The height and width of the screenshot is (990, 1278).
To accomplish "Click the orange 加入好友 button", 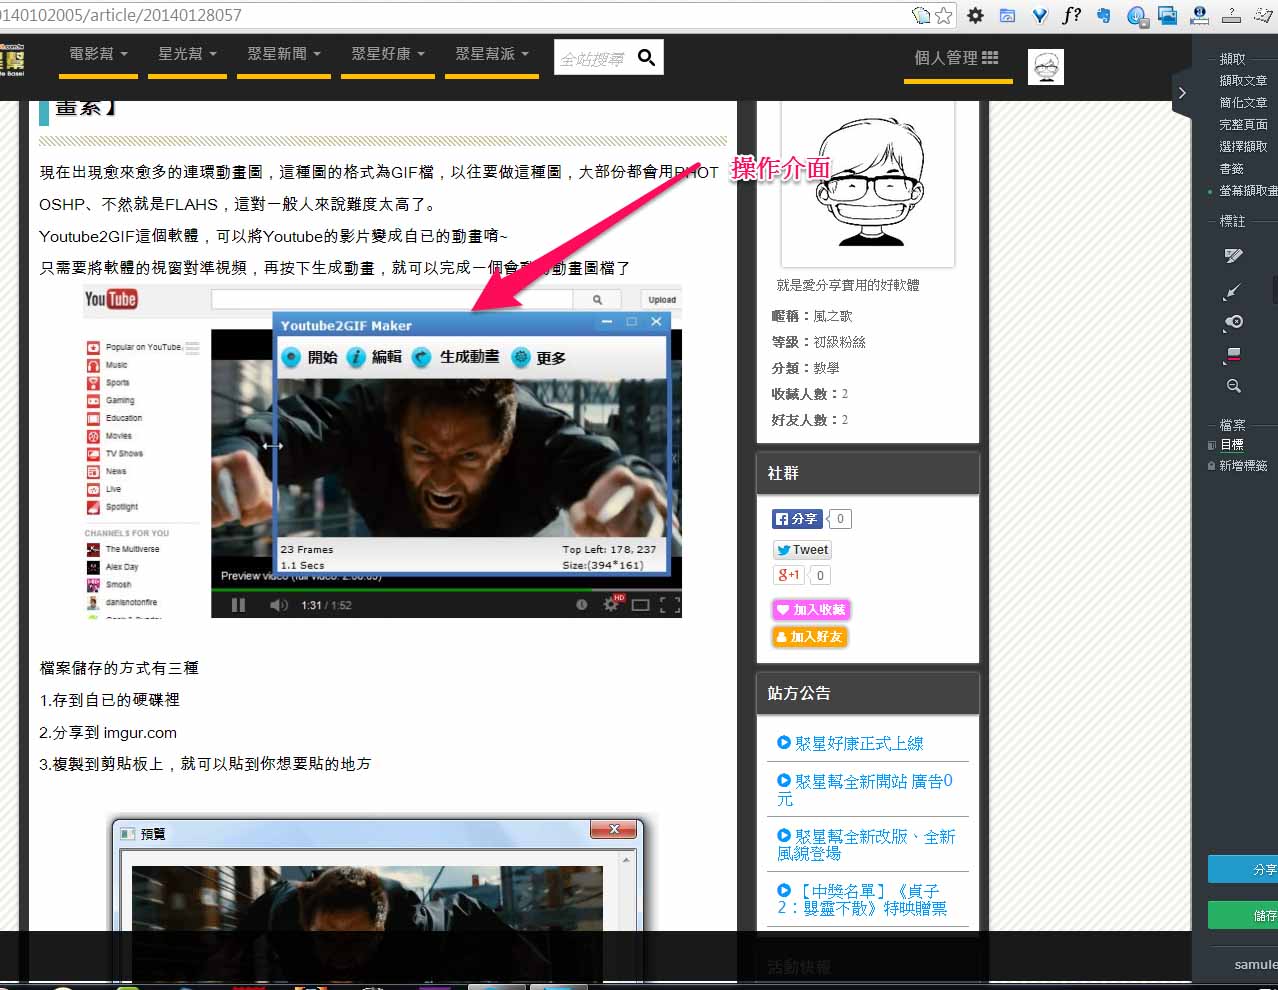I will pyautogui.click(x=810, y=636).
